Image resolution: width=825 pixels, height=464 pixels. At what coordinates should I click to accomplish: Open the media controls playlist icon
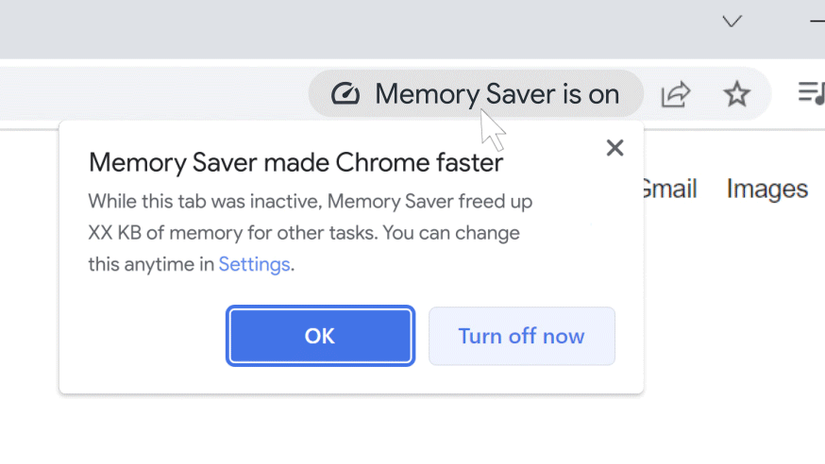point(811,93)
